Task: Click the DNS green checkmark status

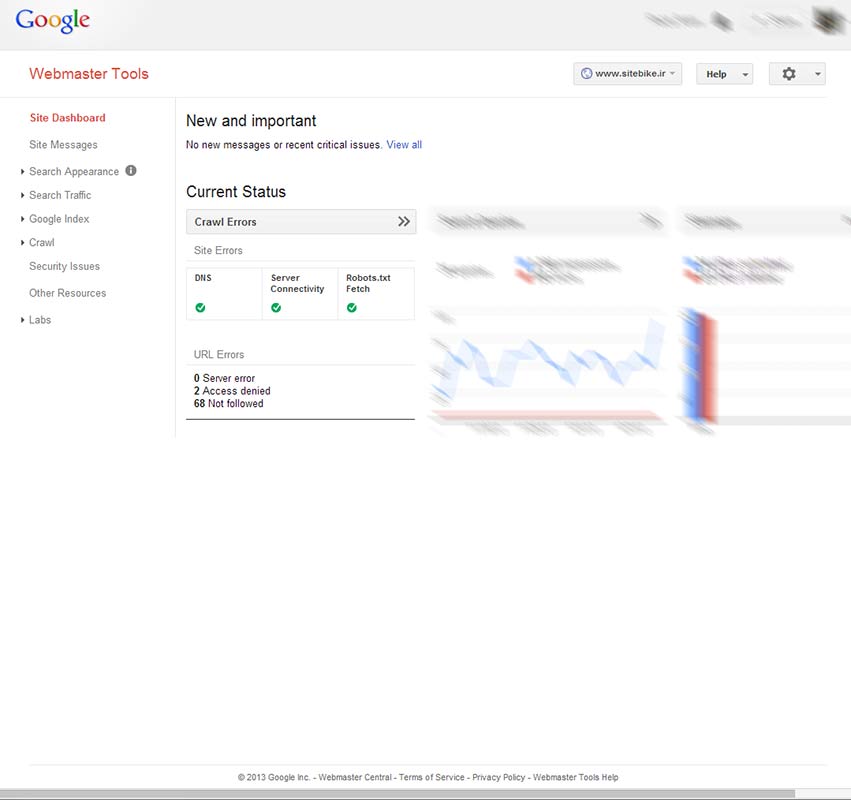Action: coord(200,308)
